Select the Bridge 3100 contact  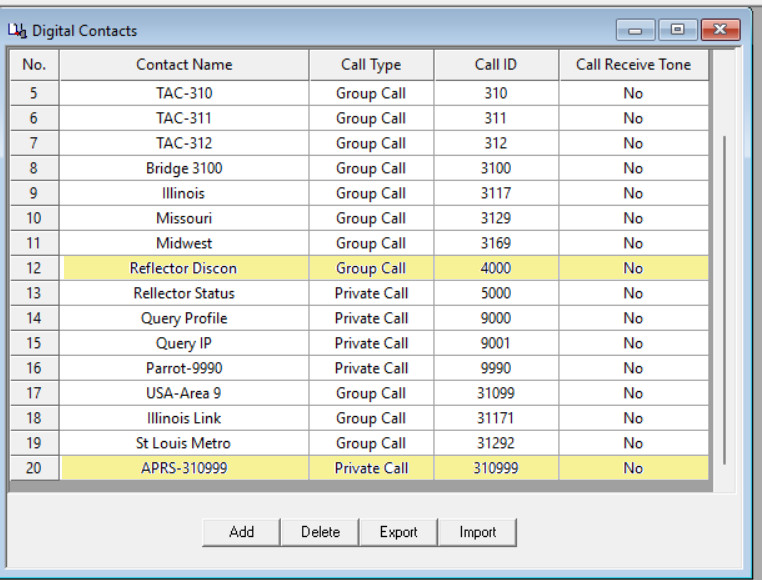(184, 168)
